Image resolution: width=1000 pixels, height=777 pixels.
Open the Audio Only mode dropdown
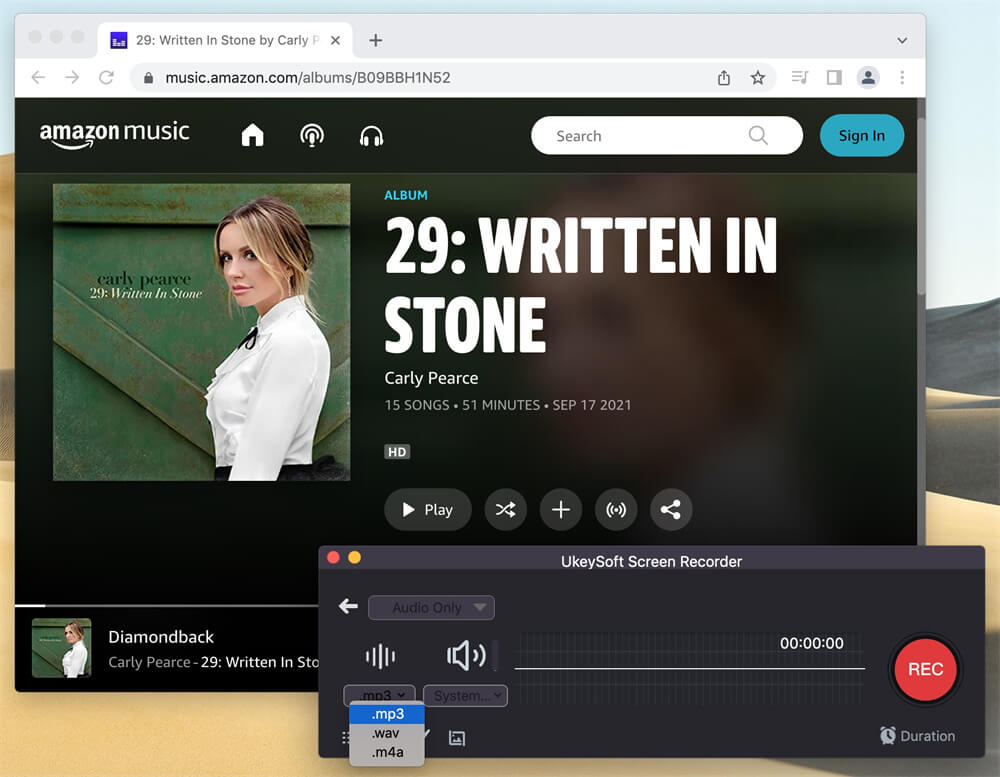click(431, 607)
